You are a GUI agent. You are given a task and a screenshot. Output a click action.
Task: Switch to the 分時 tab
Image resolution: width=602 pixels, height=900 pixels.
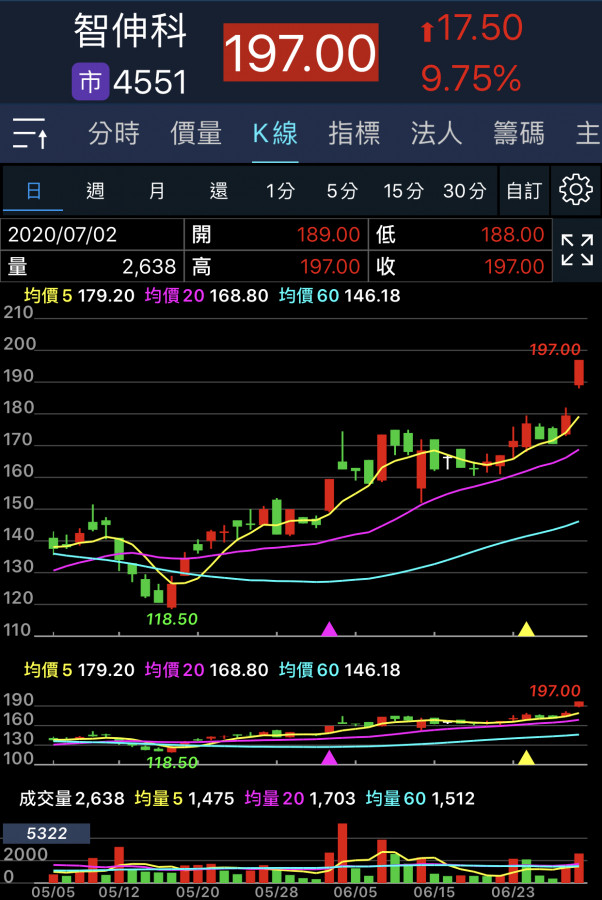coord(113,133)
